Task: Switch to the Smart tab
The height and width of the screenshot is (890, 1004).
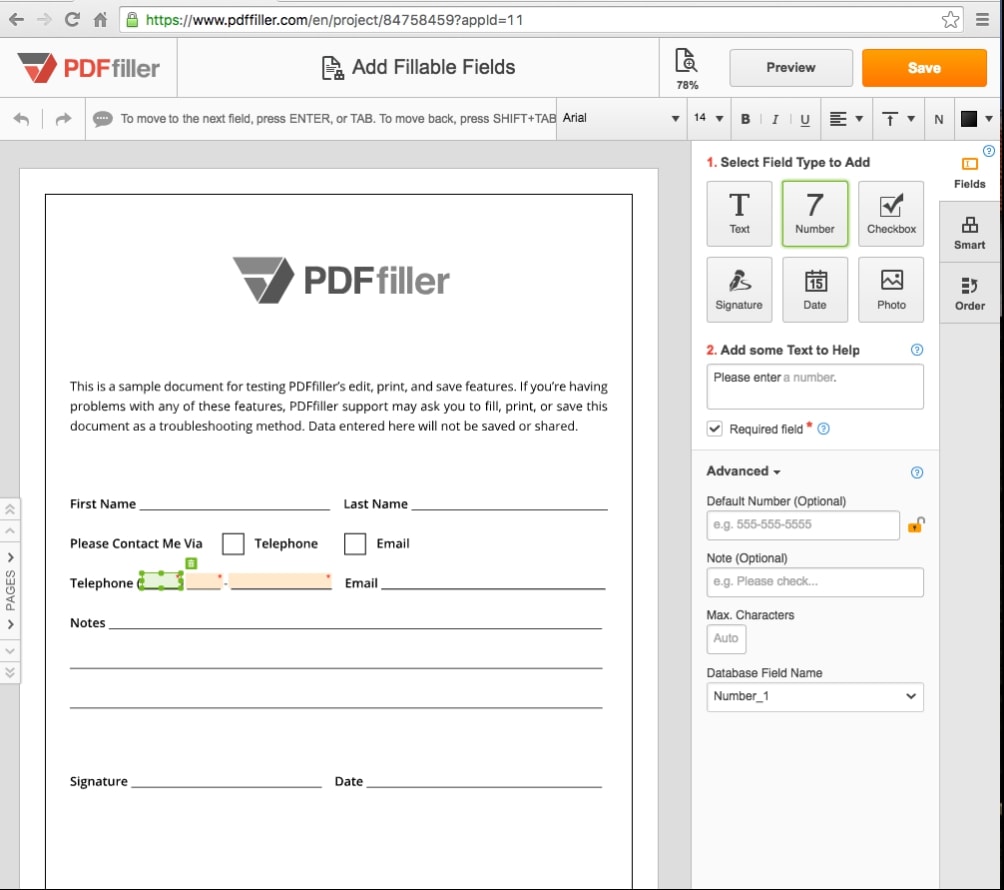Action: click(969, 232)
